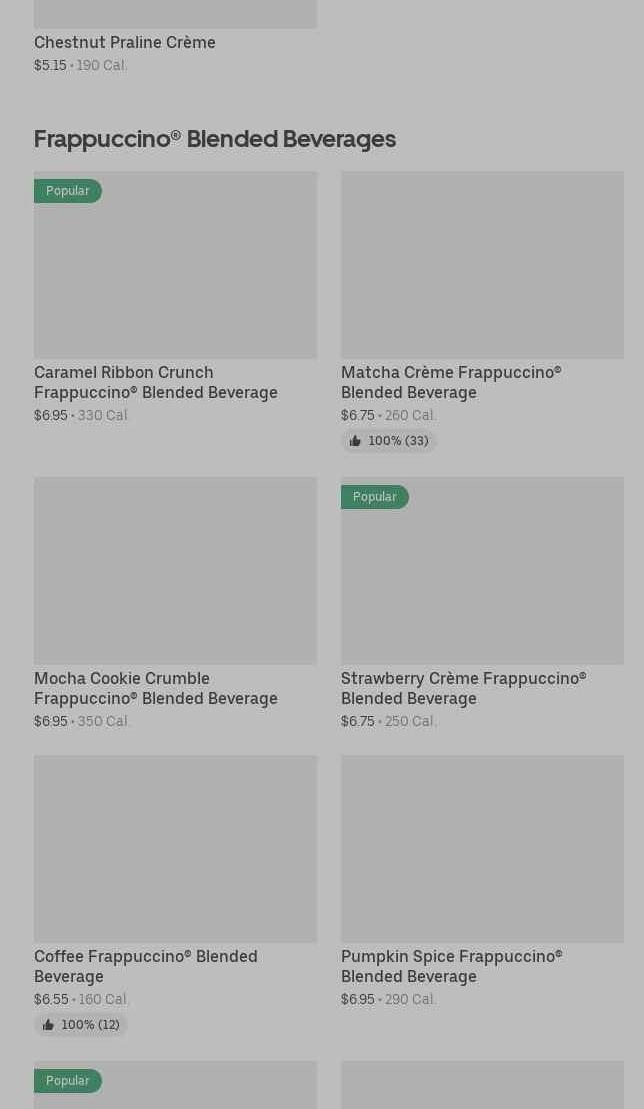Image resolution: width=644 pixels, height=1109 pixels.
Task: Select Mocha Cookie Crumble Frappuccino title
Action: [155, 688]
